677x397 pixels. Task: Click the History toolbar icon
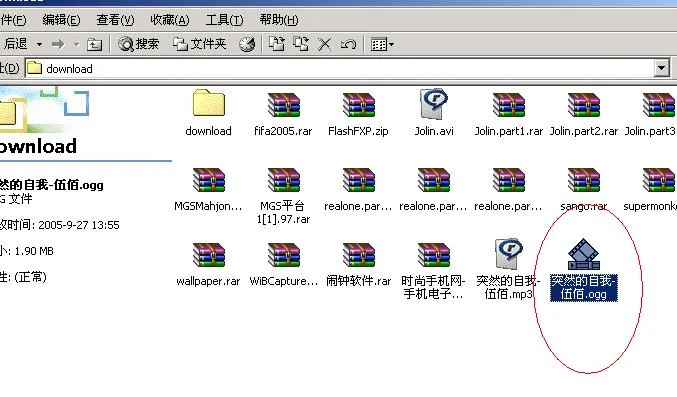tap(247, 44)
